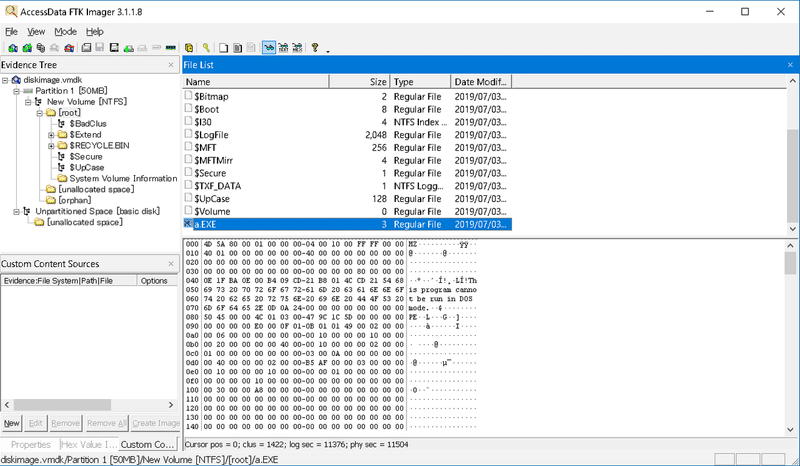Toggle text view mode (glasses TEXT icon)
The width and height of the screenshot is (800, 466).
pyautogui.click(x=283, y=47)
